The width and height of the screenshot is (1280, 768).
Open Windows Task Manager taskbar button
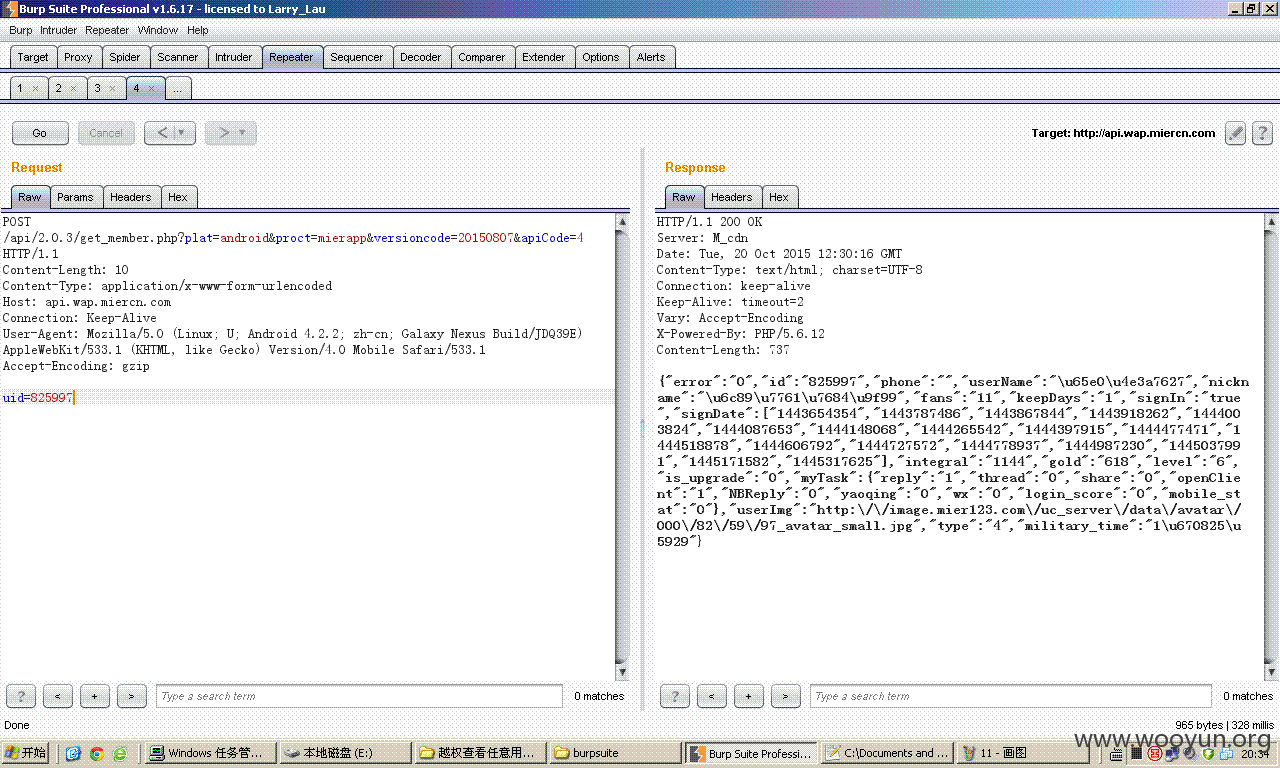209,753
